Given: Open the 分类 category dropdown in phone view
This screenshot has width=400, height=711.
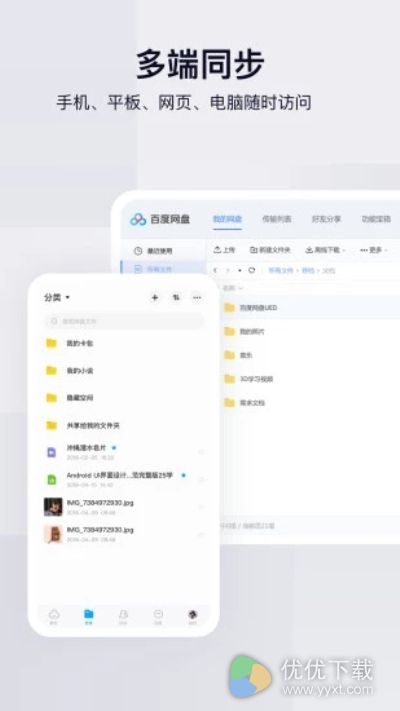Looking at the screenshot, I should [57, 297].
